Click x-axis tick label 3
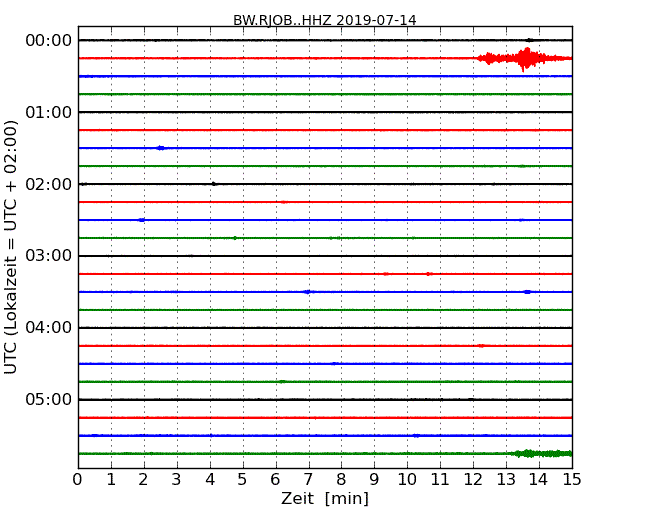 [x=176, y=480]
